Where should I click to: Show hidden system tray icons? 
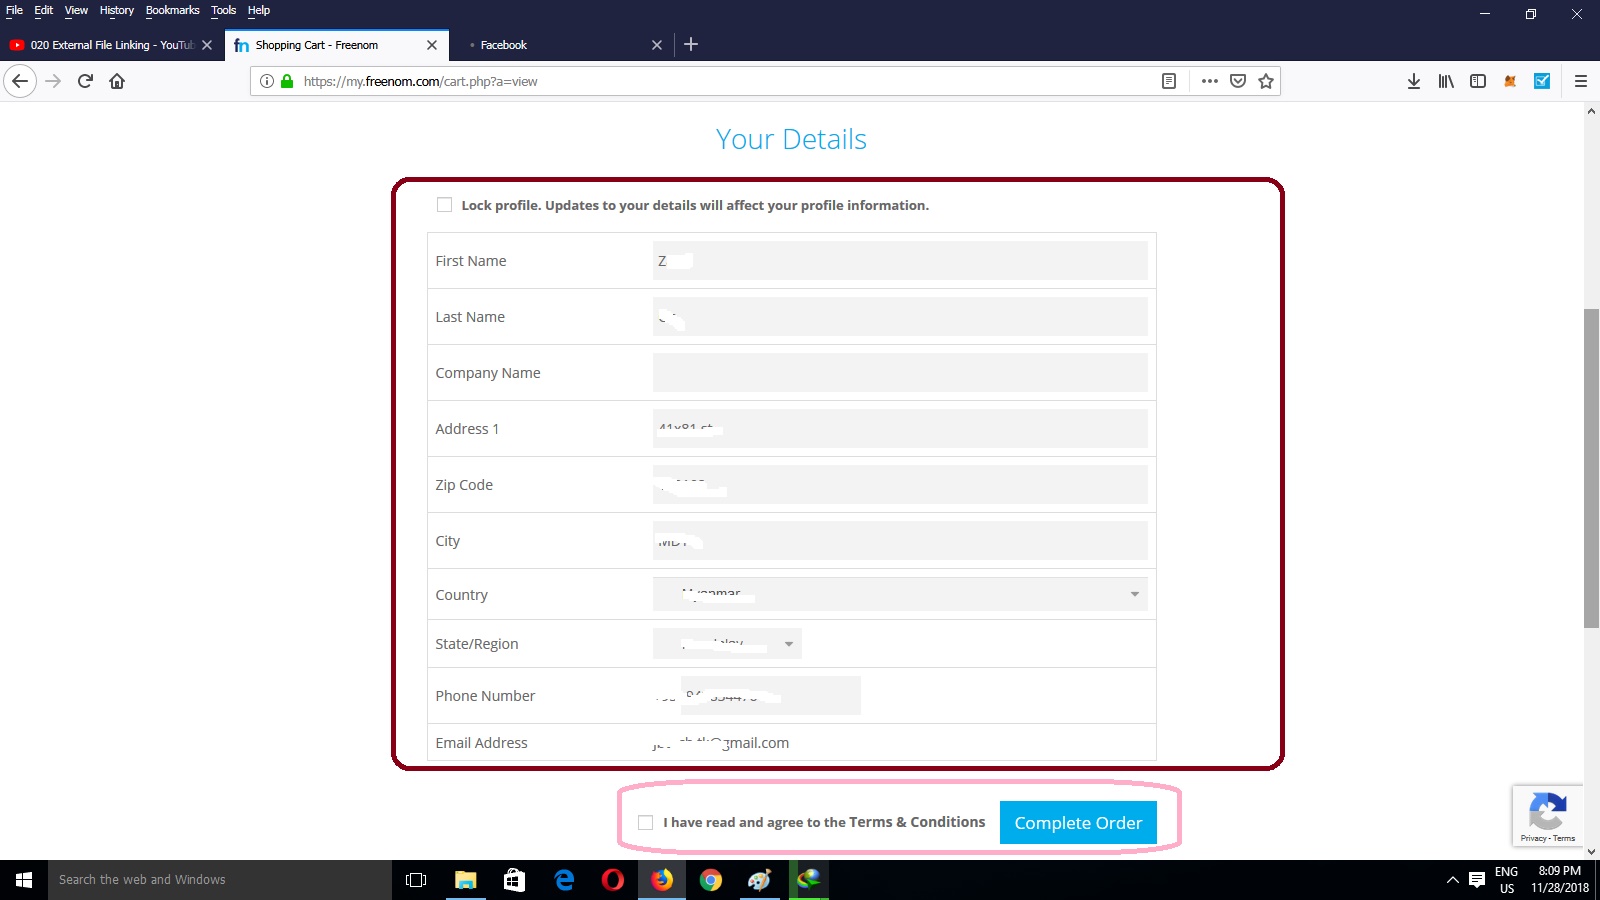[1452, 880]
